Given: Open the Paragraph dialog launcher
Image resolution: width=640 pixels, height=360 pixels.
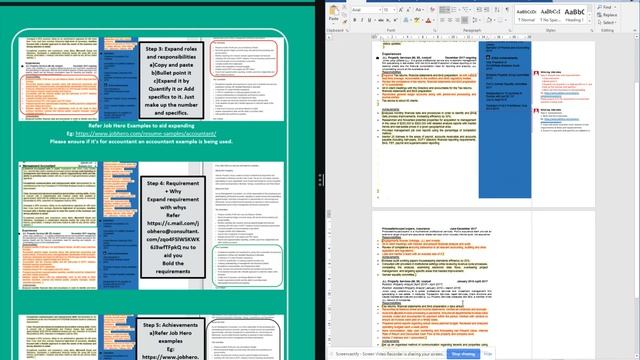Looking at the screenshot, I should pos(510,31).
